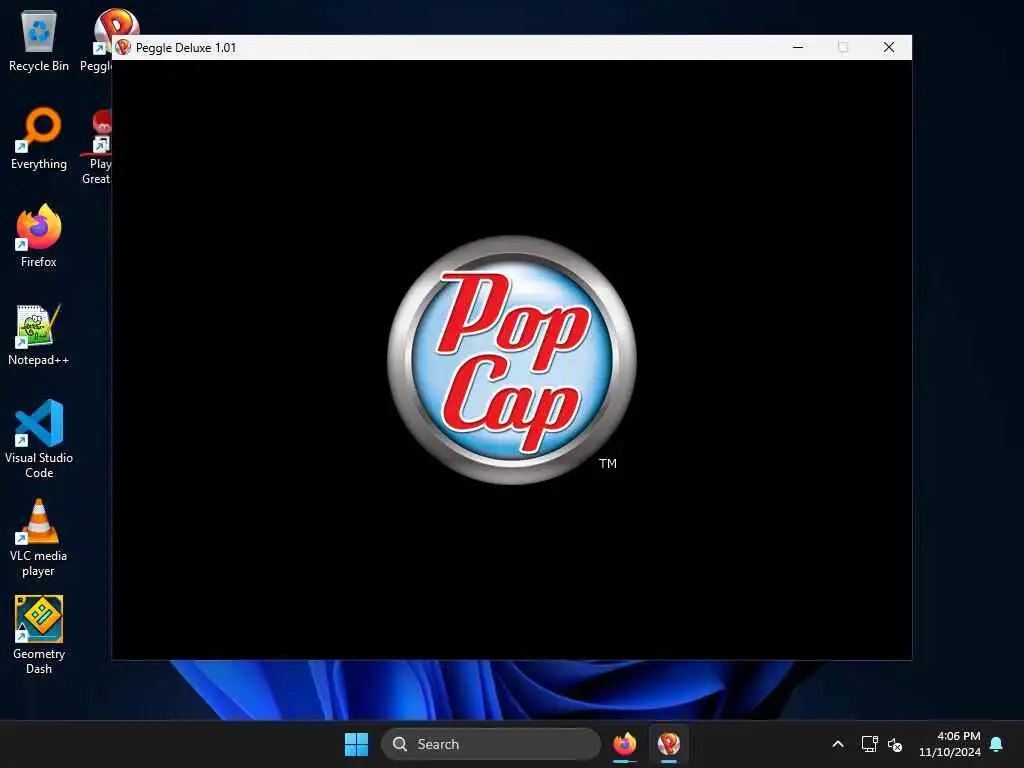Switch to Firefox in the taskbar
Viewport: 1024px width, 768px height.
624,744
